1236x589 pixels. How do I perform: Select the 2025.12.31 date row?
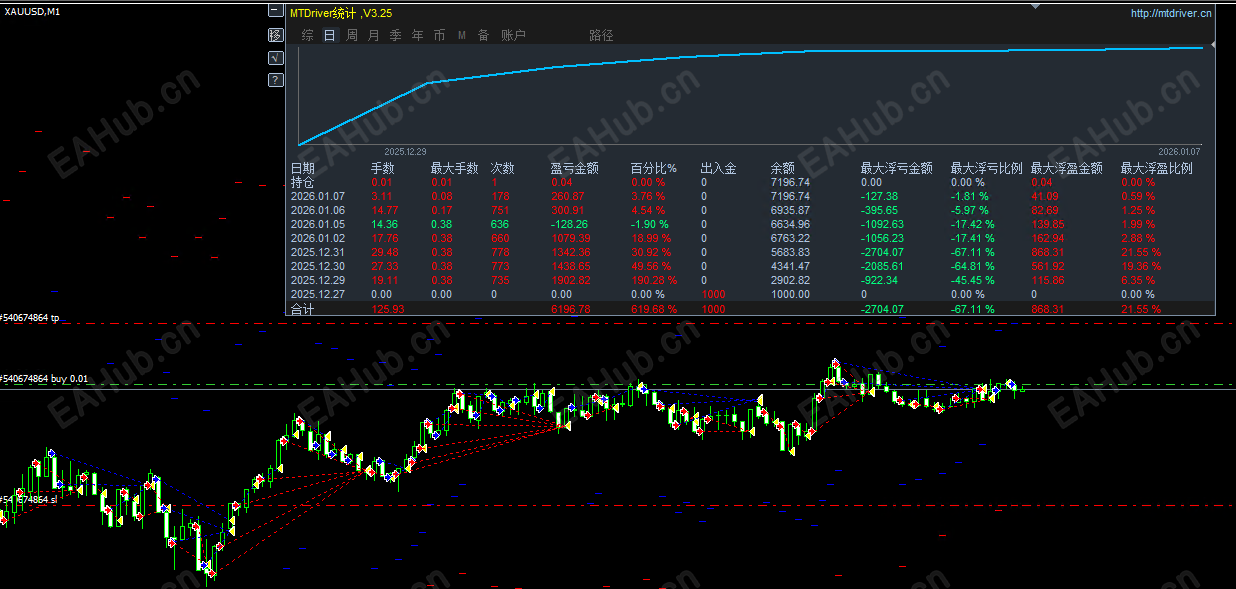pos(317,253)
